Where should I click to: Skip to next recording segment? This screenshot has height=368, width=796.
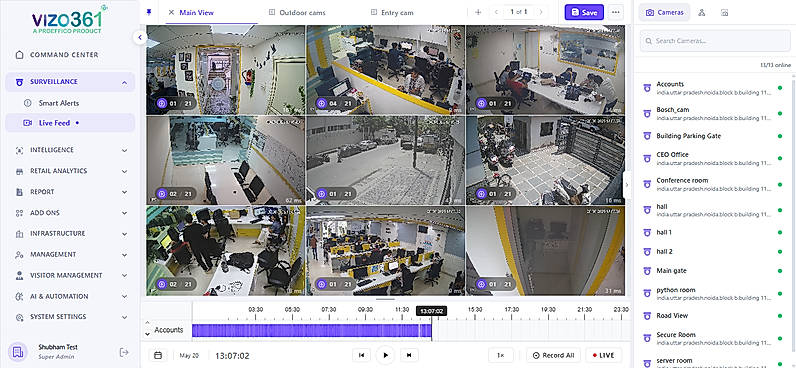tap(409, 355)
